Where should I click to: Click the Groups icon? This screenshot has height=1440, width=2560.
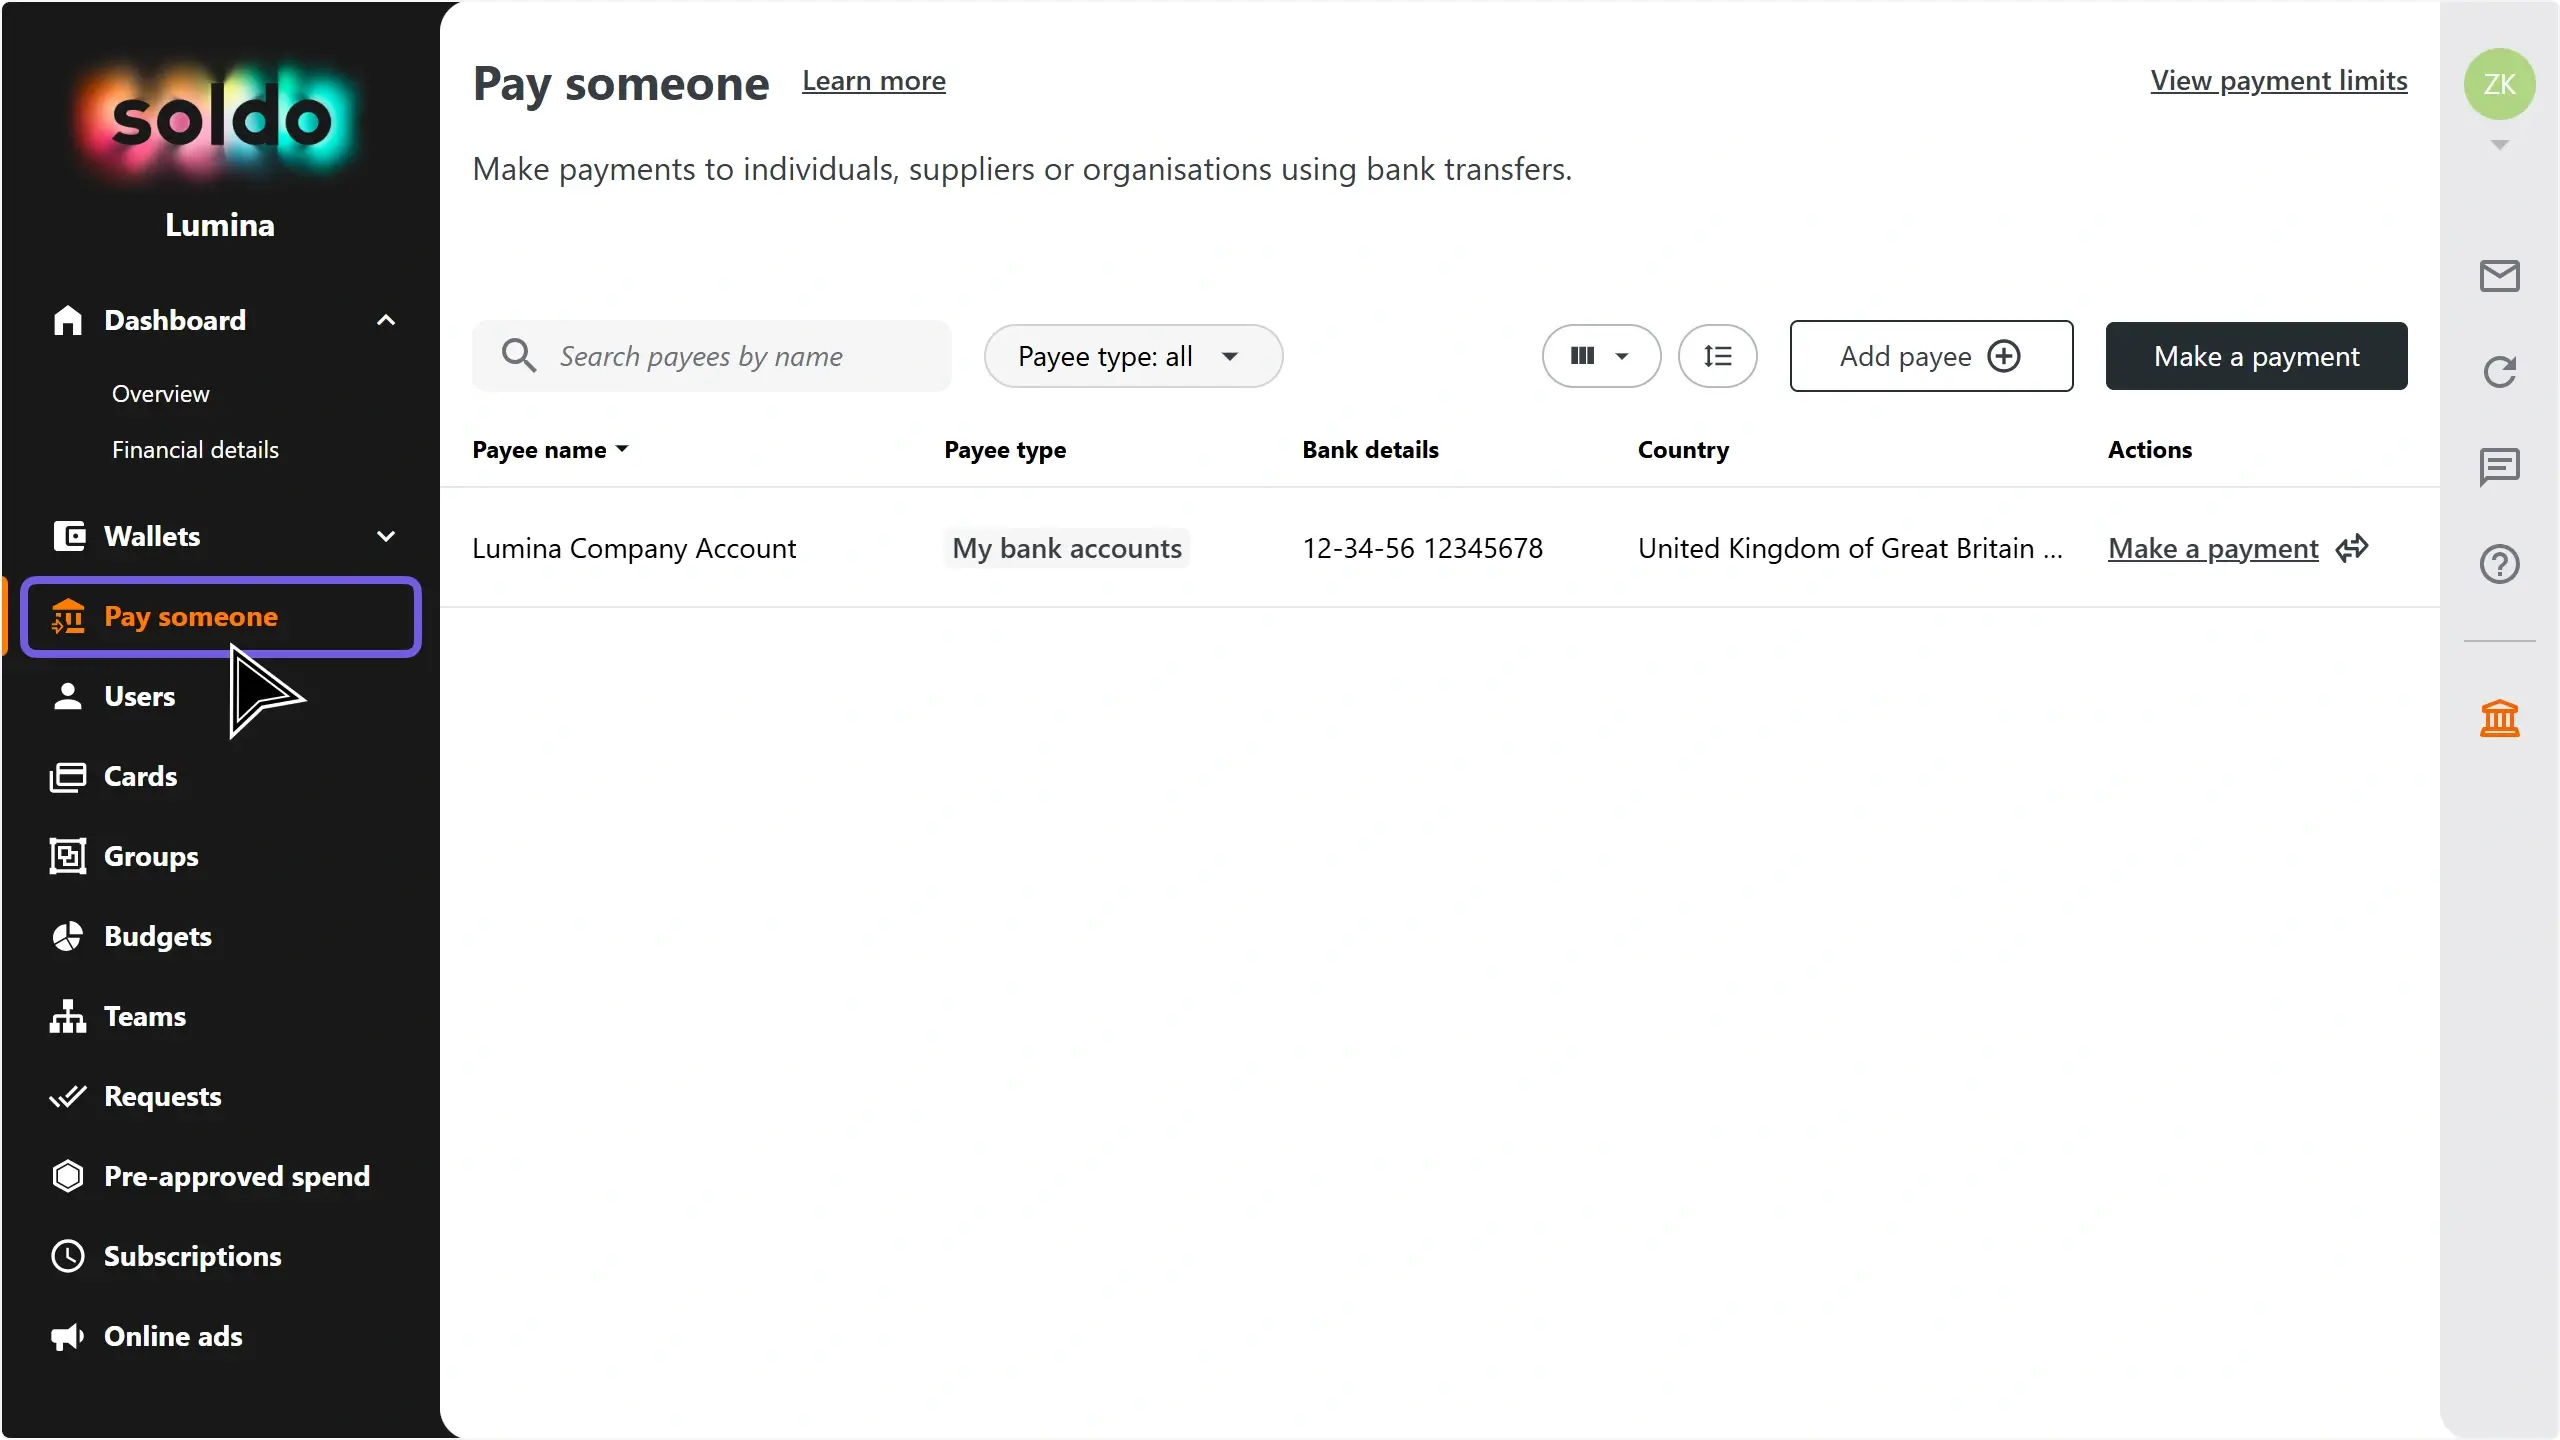pos(67,856)
